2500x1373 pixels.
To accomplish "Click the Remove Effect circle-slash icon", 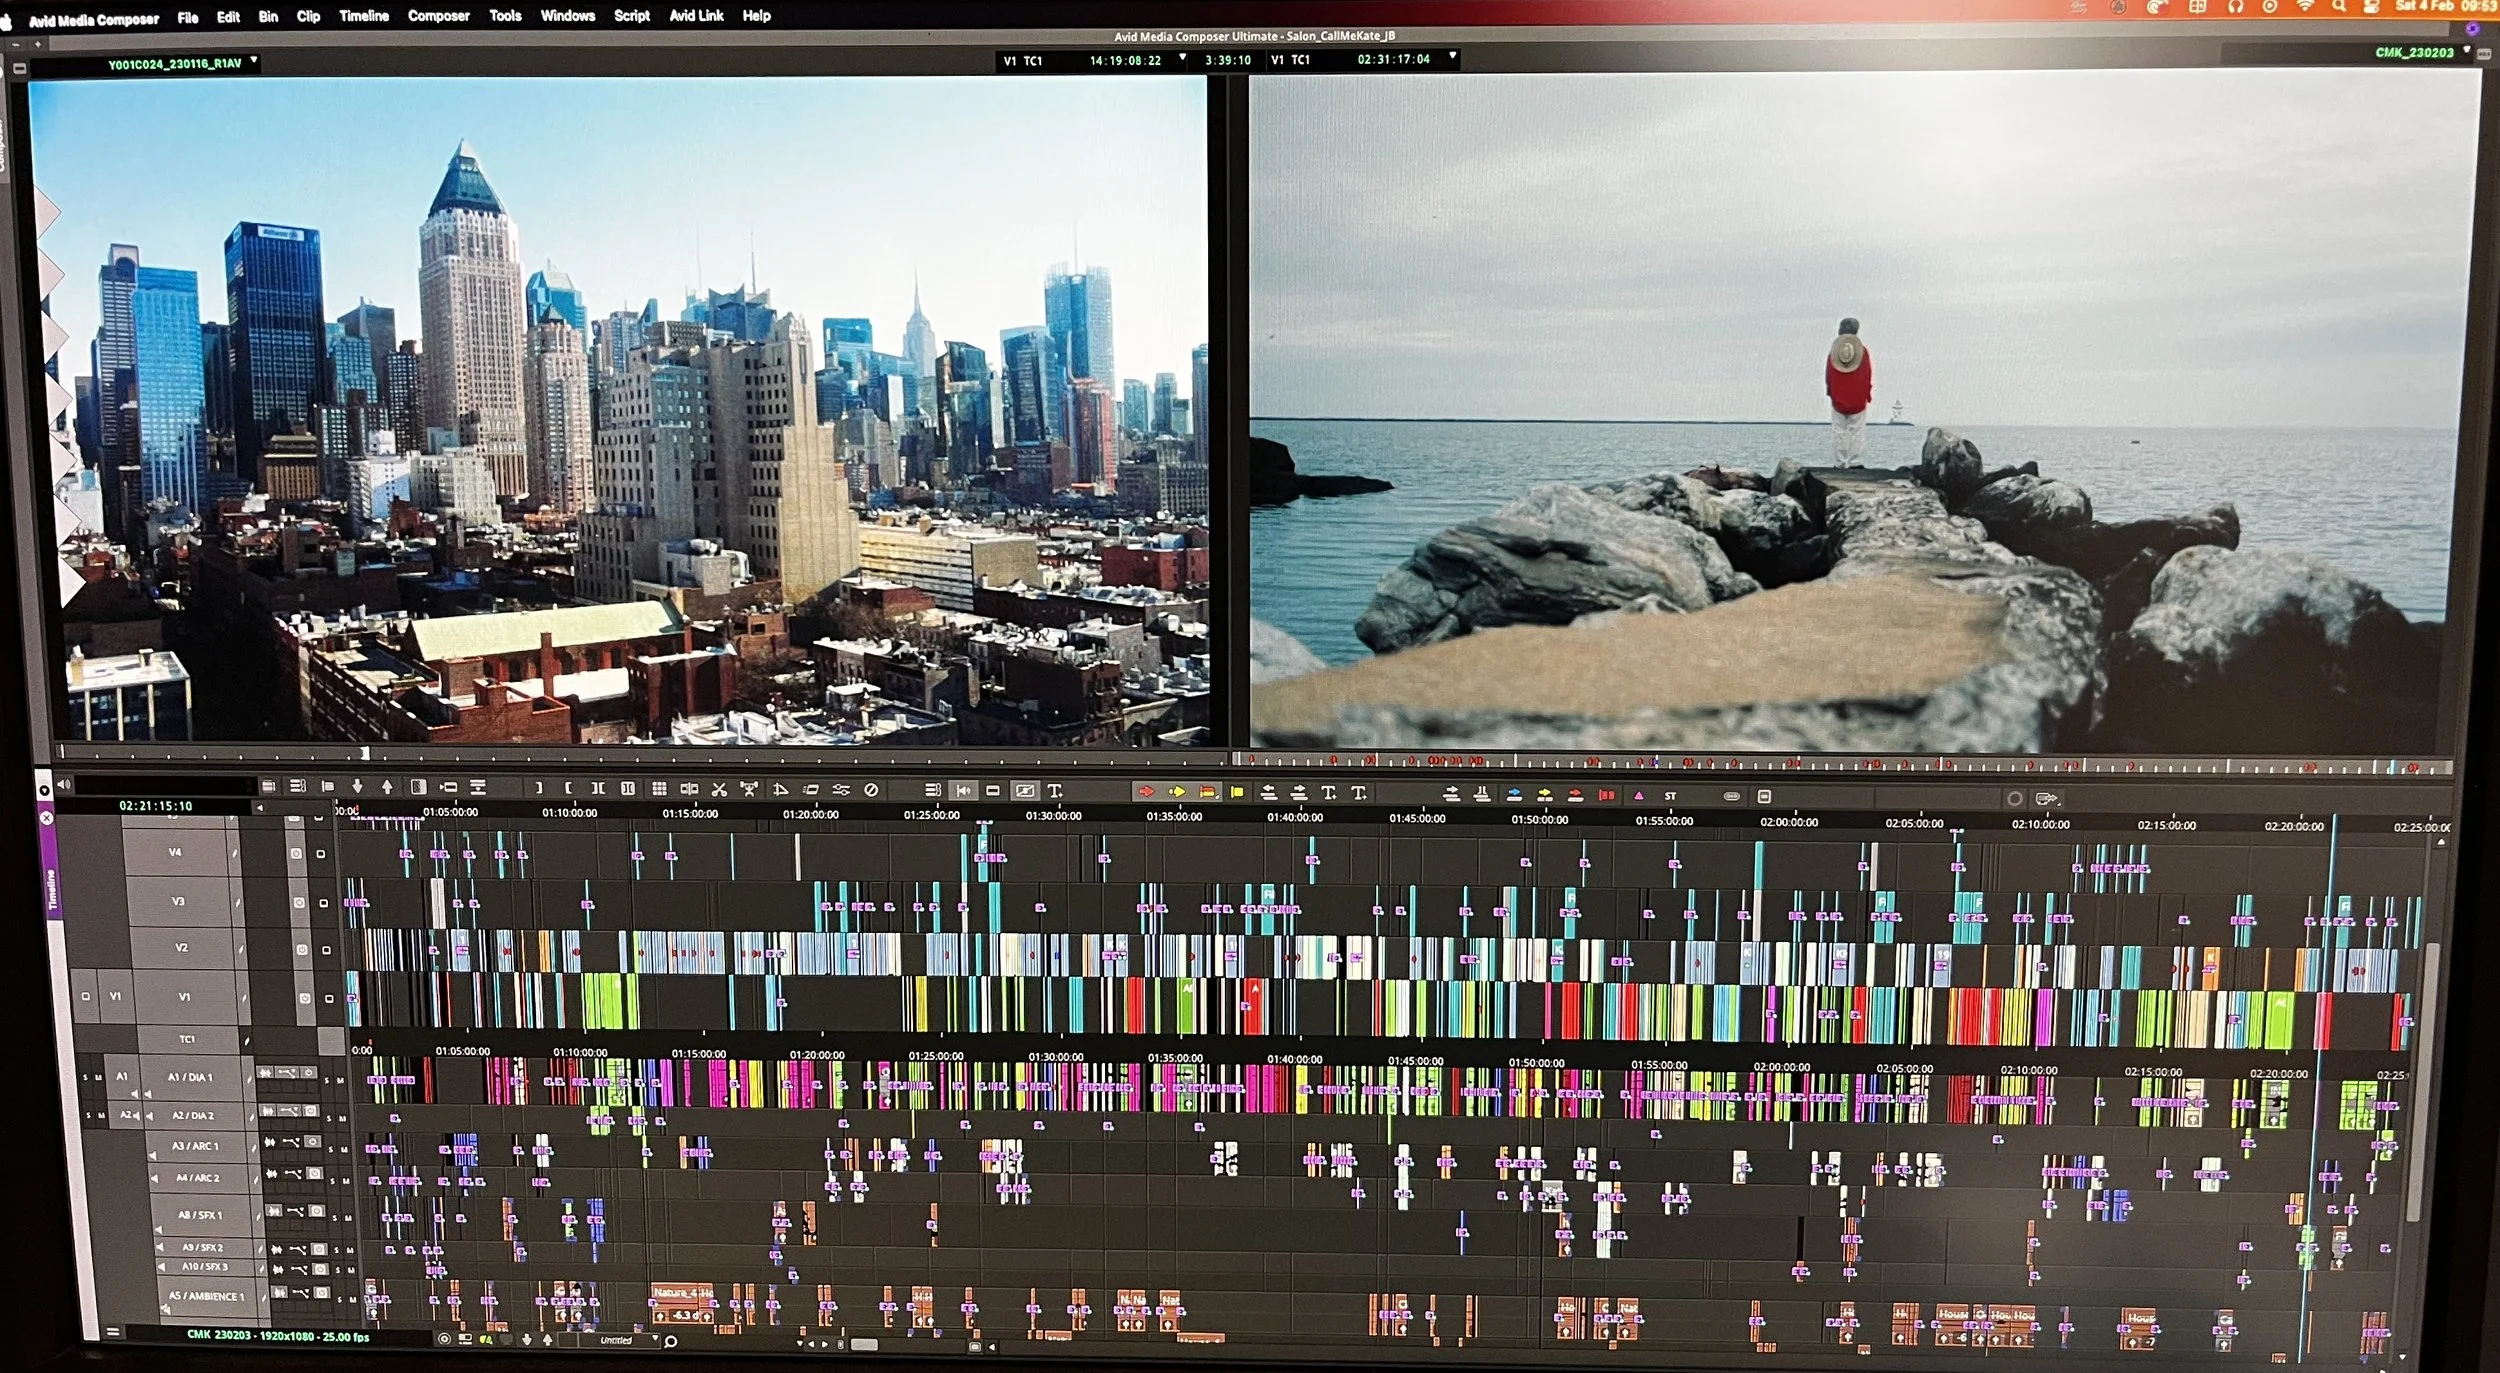I will pyautogui.click(x=871, y=790).
